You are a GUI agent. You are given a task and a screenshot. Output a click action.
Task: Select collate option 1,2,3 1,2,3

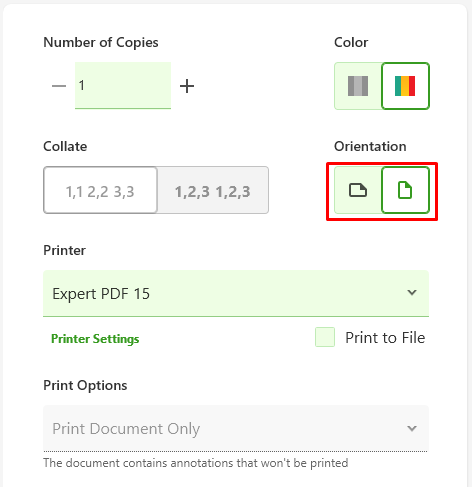tap(213, 190)
